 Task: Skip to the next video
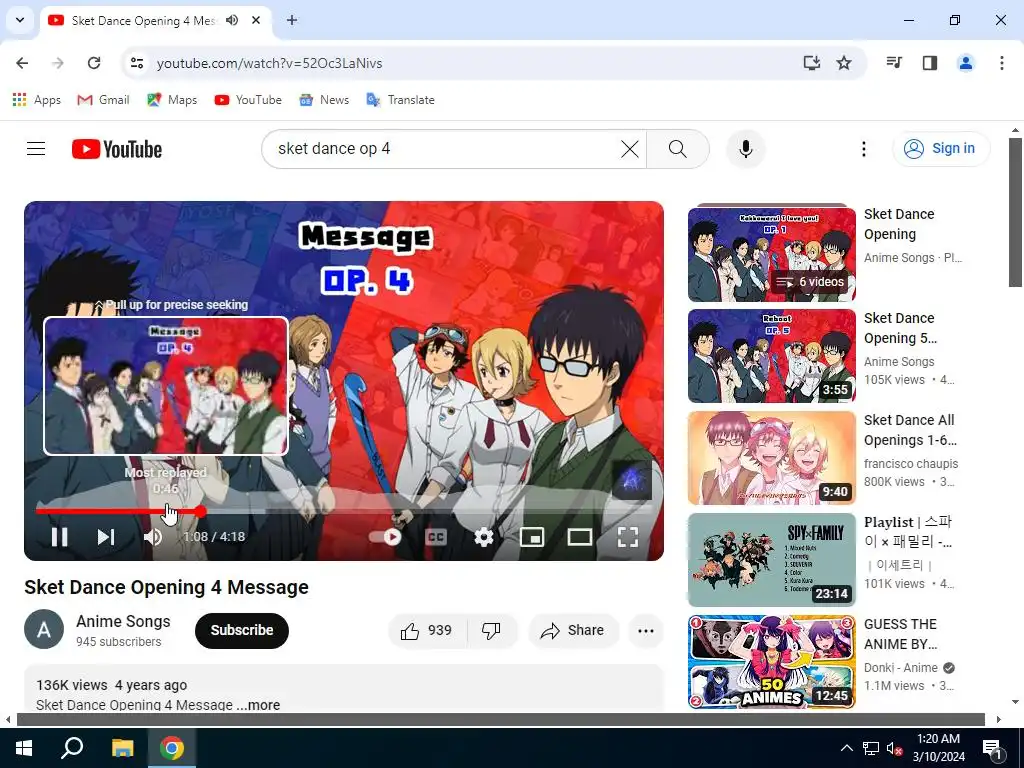[x=106, y=537]
